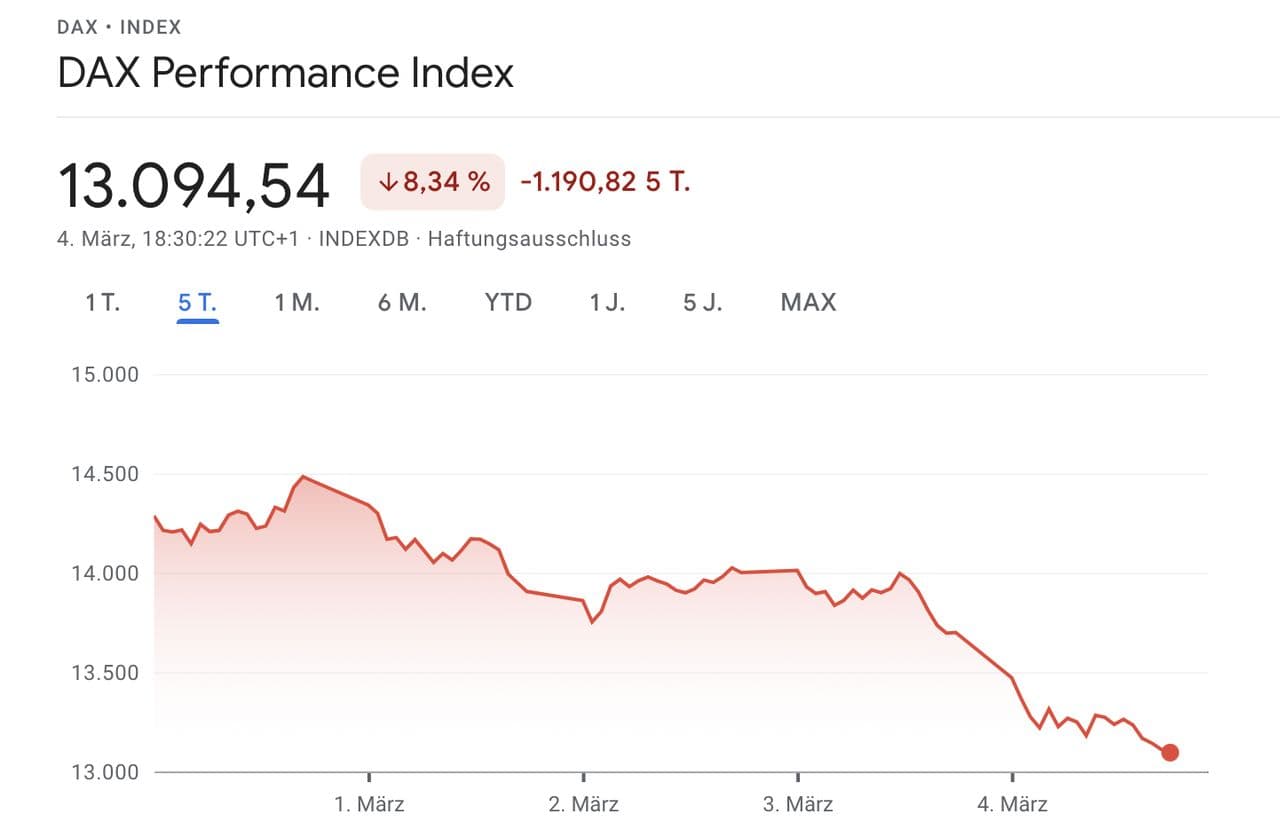Click the 4. März axis marker
The height and width of the screenshot is (838, 1280).
tap(1012, 804)
